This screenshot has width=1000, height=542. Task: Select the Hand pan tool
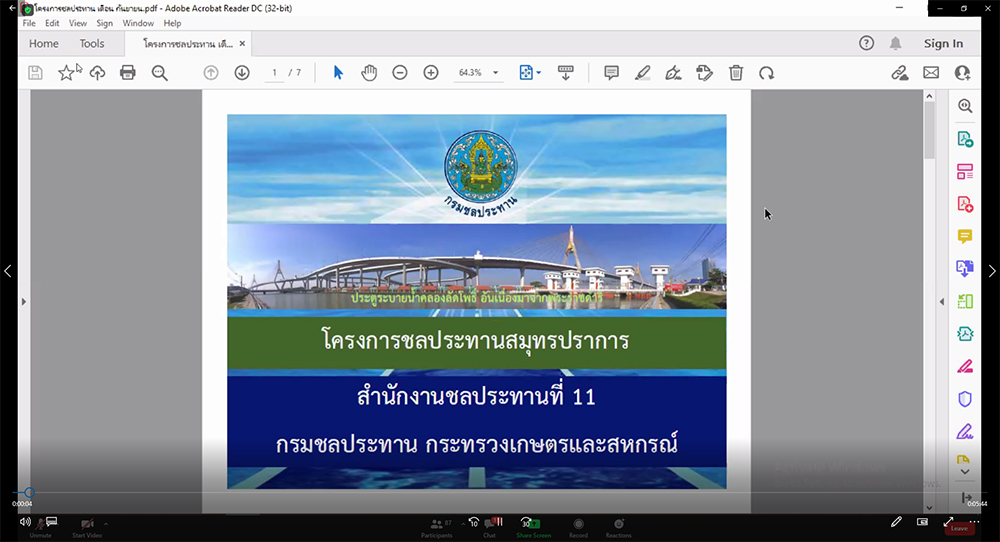(x=369, y=73)
